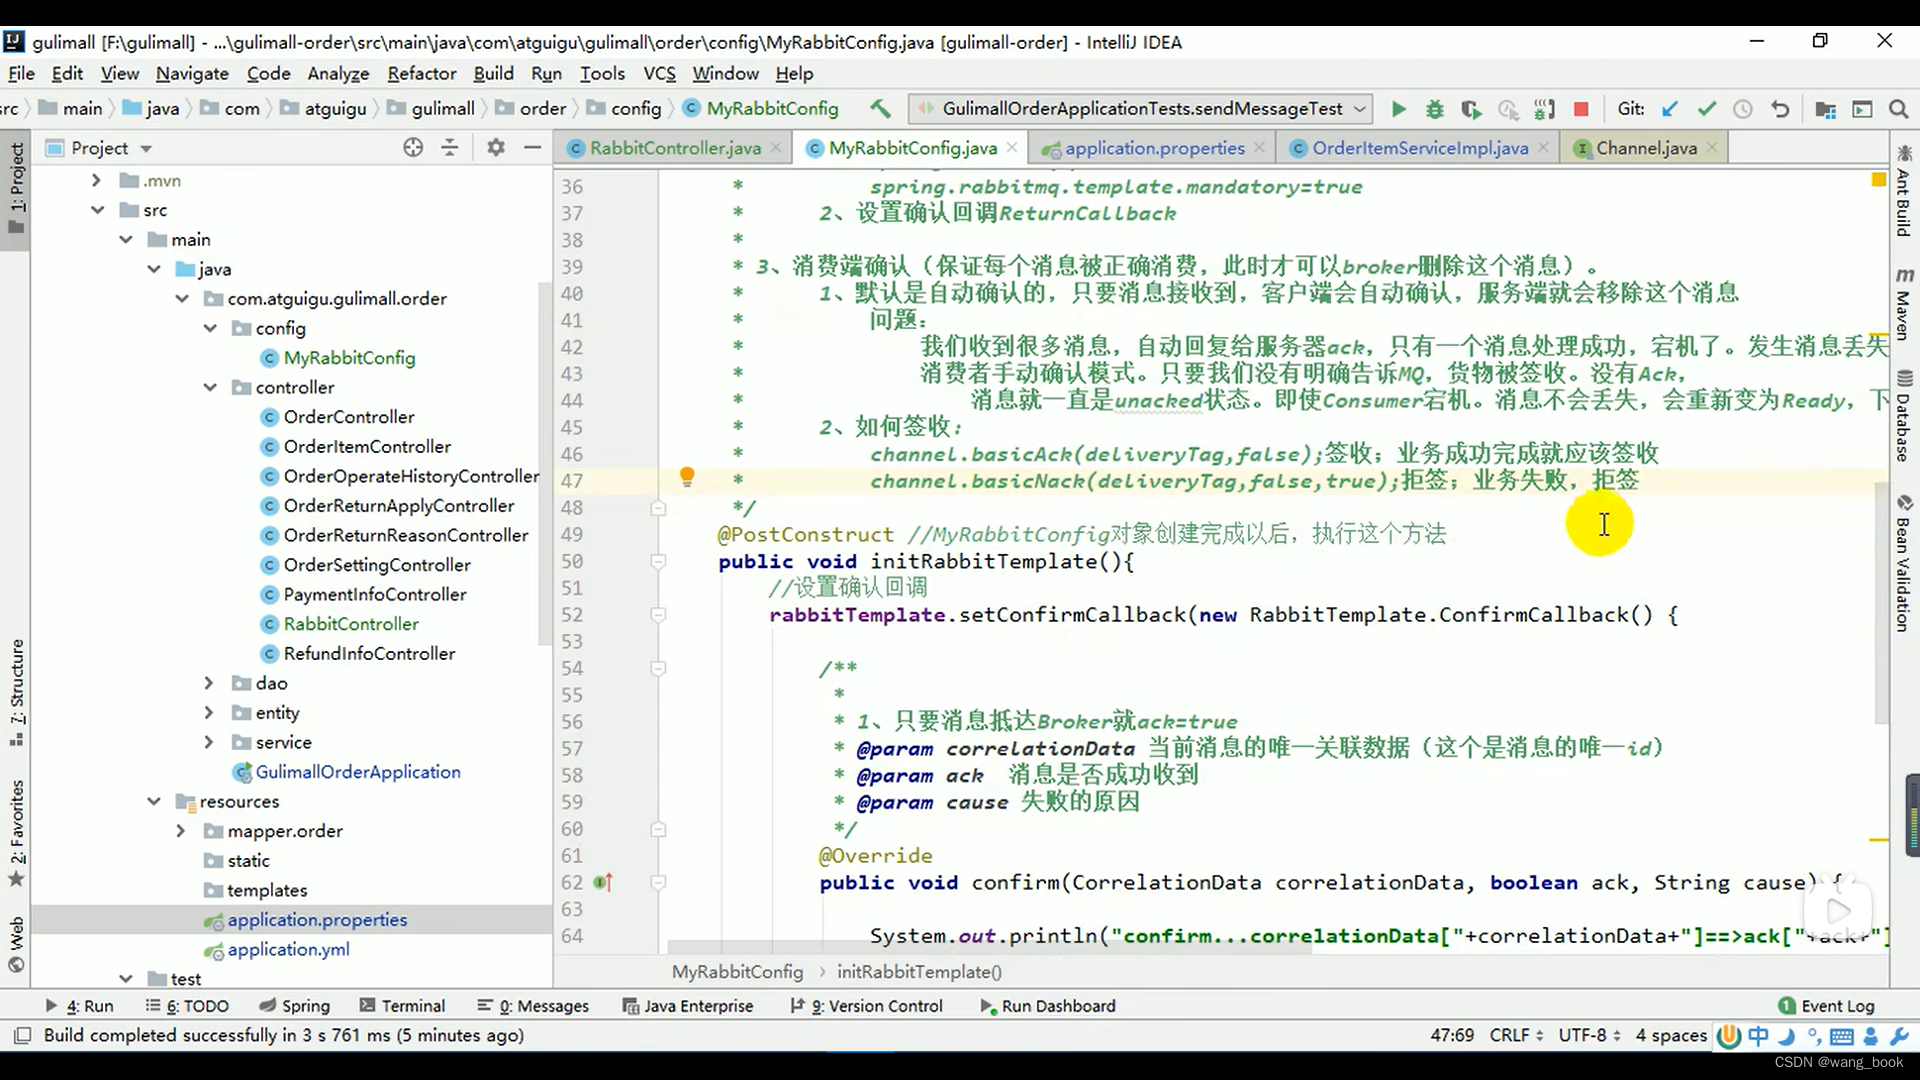Screen dimensions: 1920x1080
Task: Build project with hammer icon
Action: 880,108
